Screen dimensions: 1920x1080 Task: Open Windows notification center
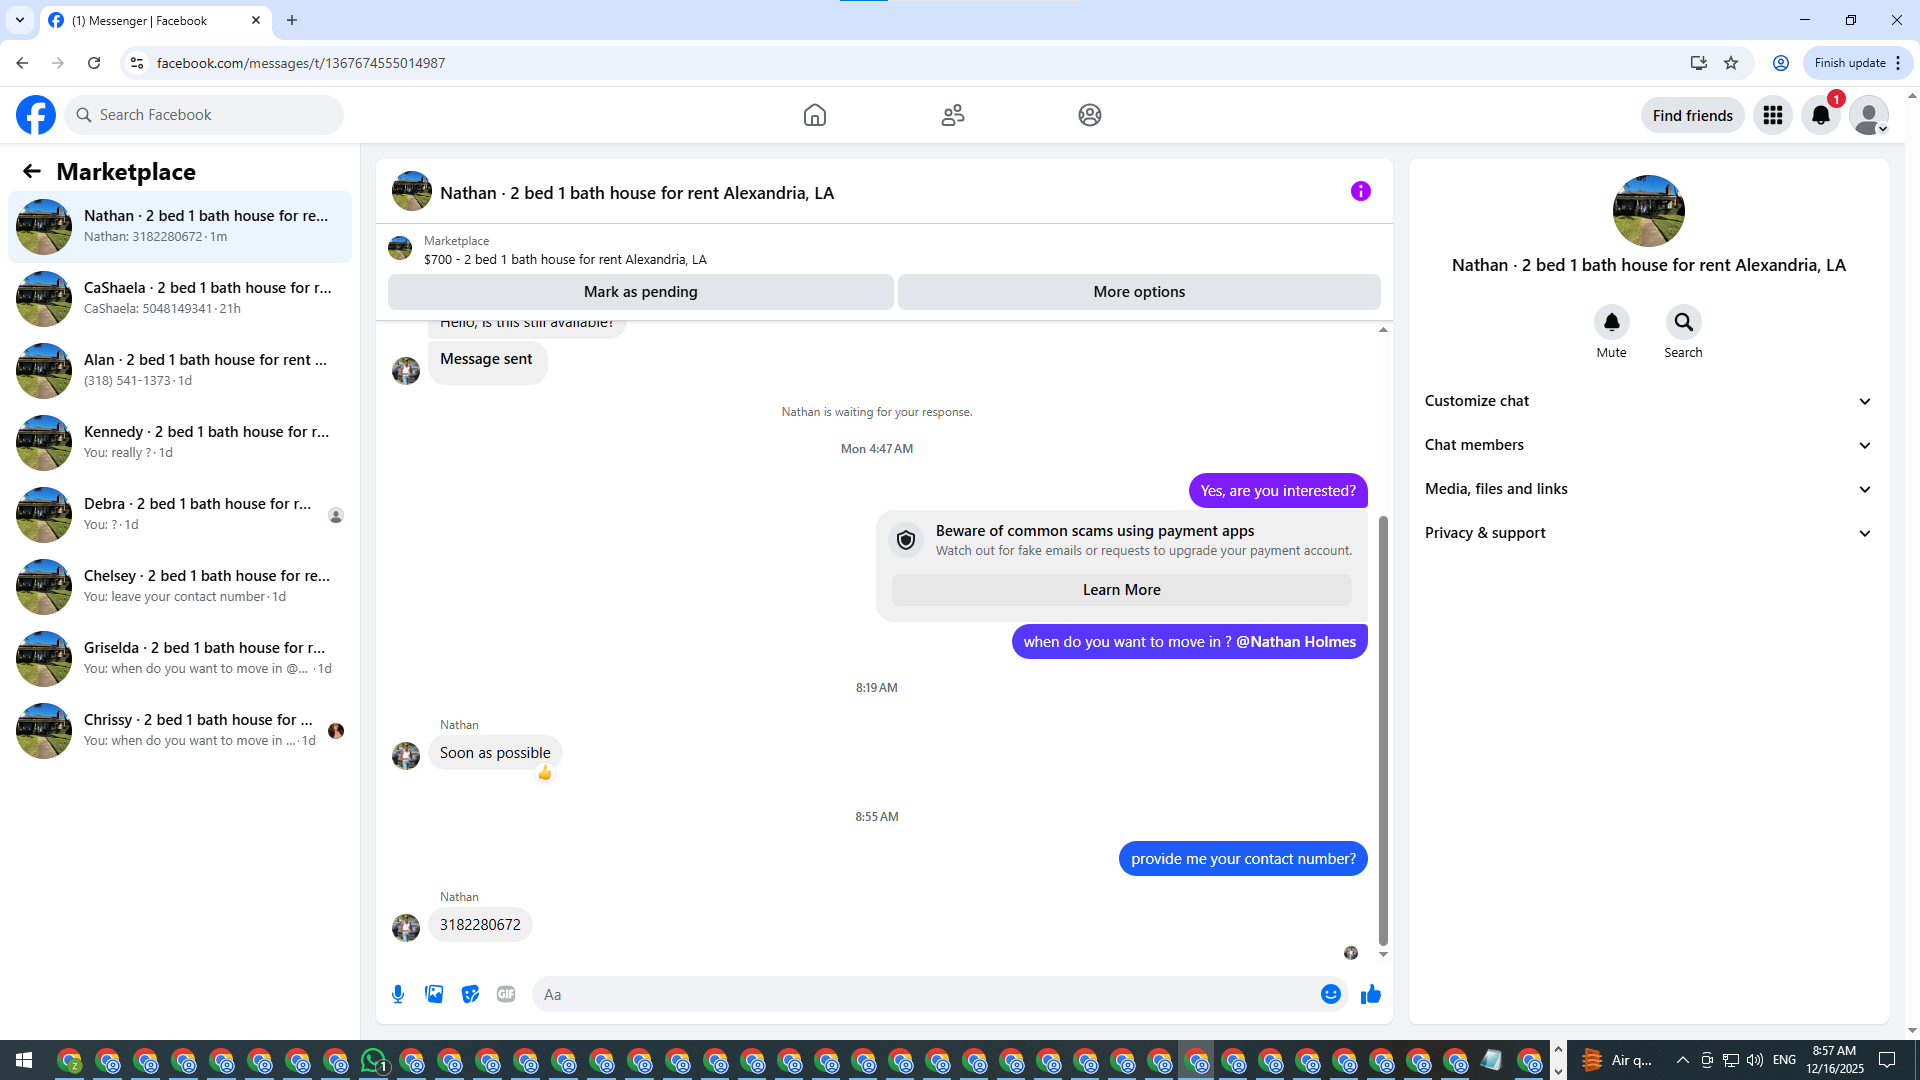click(x=1887, y=1060)
